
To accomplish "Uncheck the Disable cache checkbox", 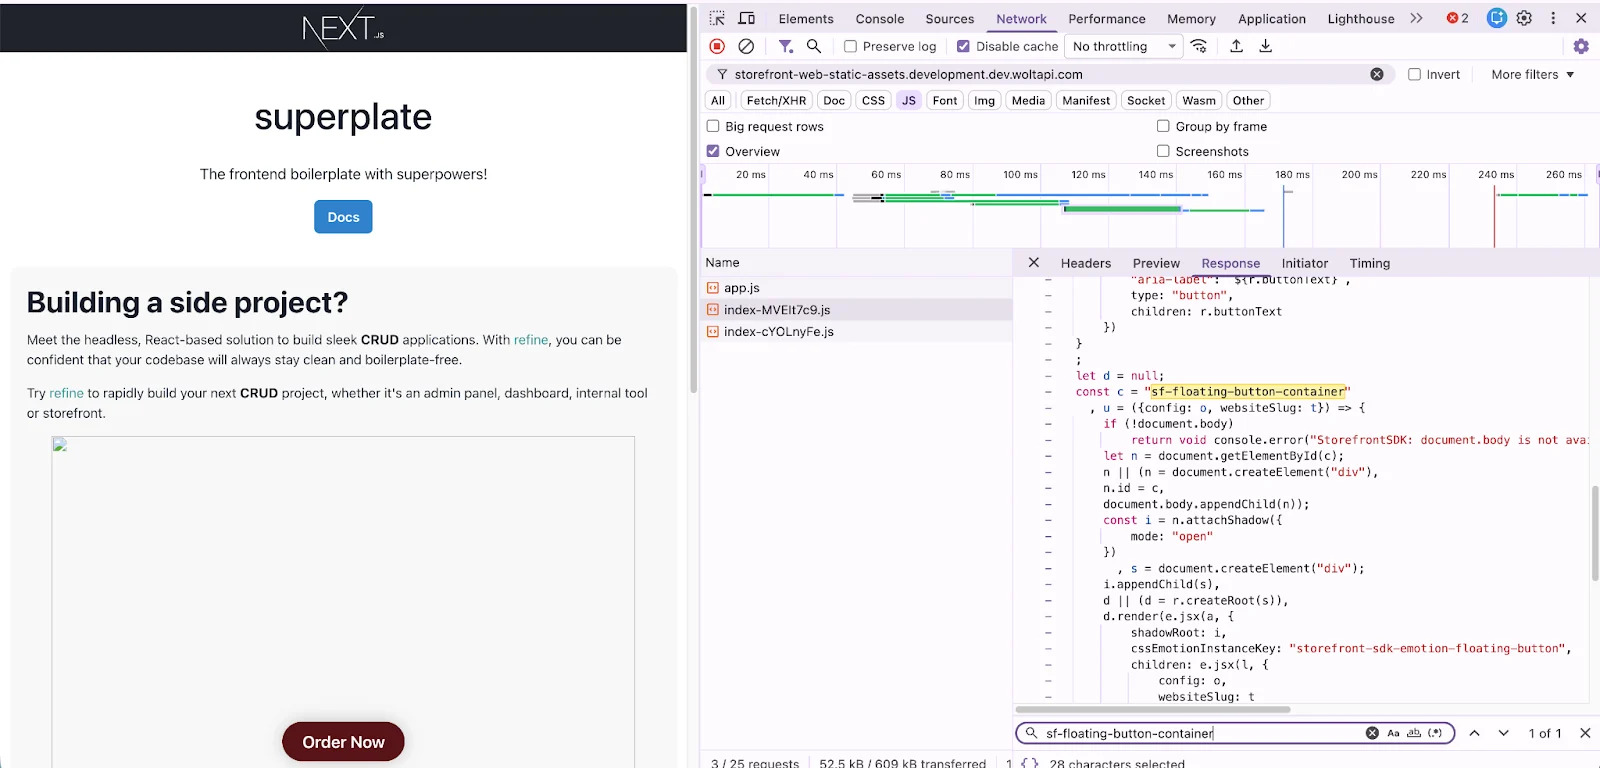I will pyautogui.click(x=963, y=46).
